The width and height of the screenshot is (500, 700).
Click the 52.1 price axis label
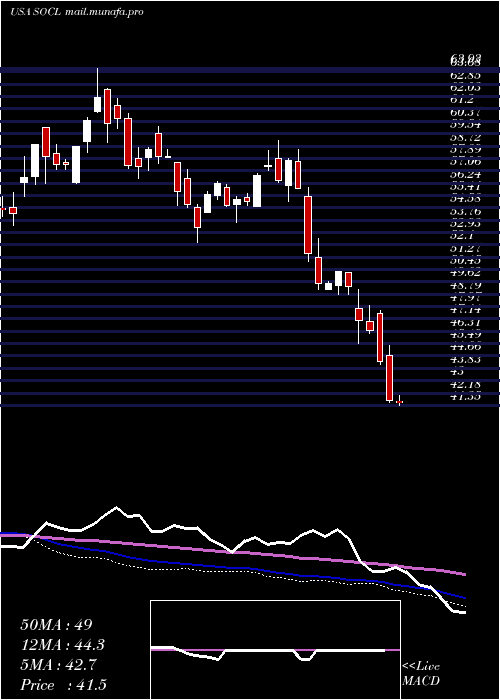(x=461, y=237)
